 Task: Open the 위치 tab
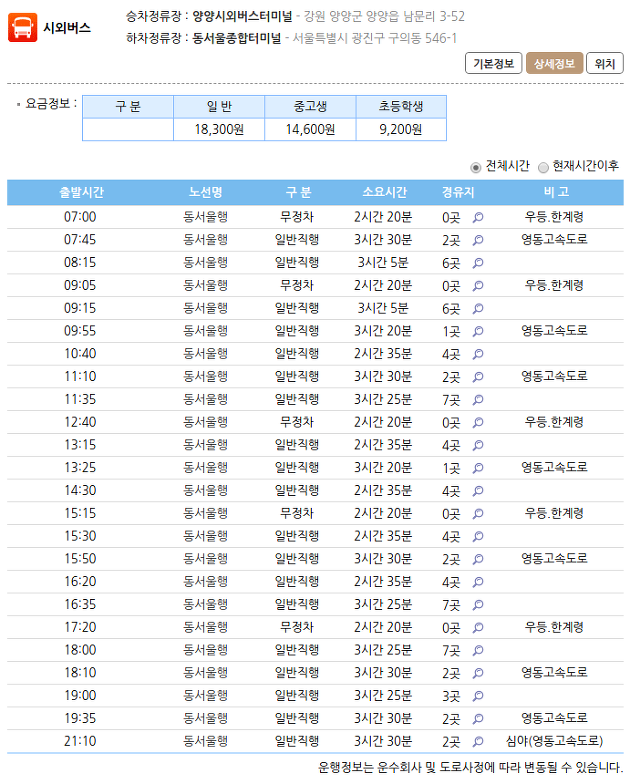(x=604, y=64)
